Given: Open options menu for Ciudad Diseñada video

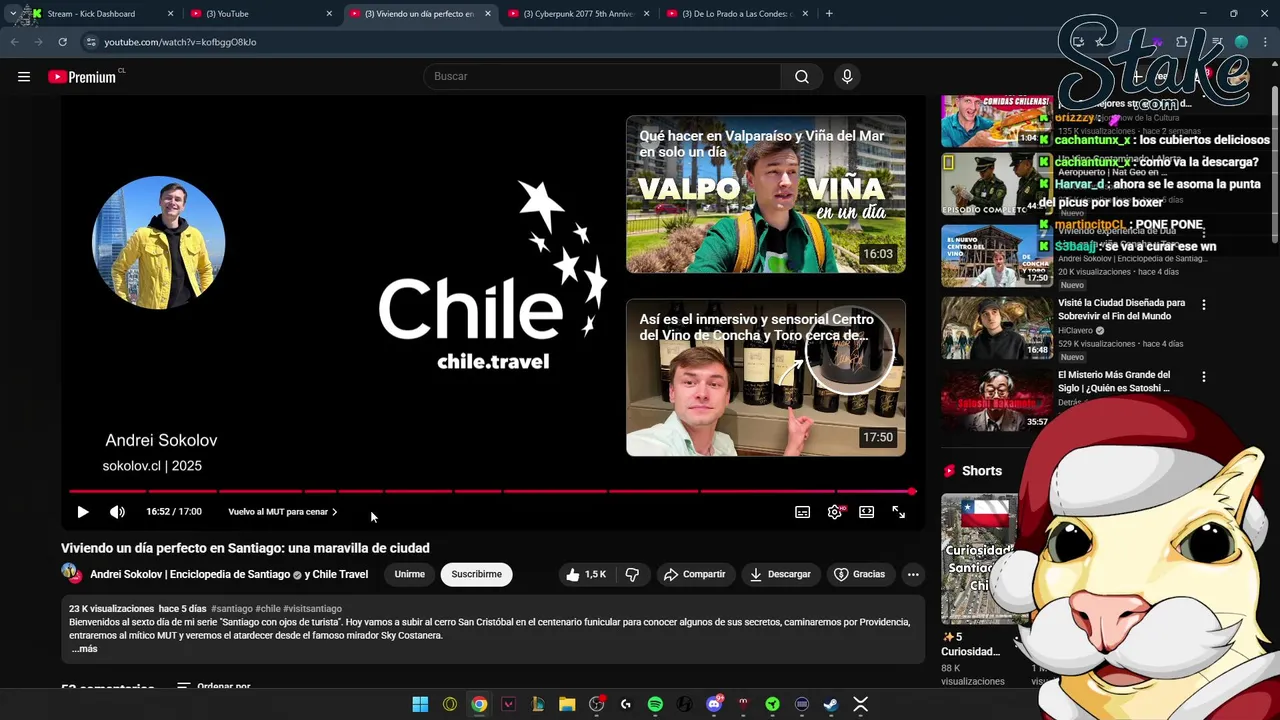Looking at the screenshot, I should tap(1204, 305).
